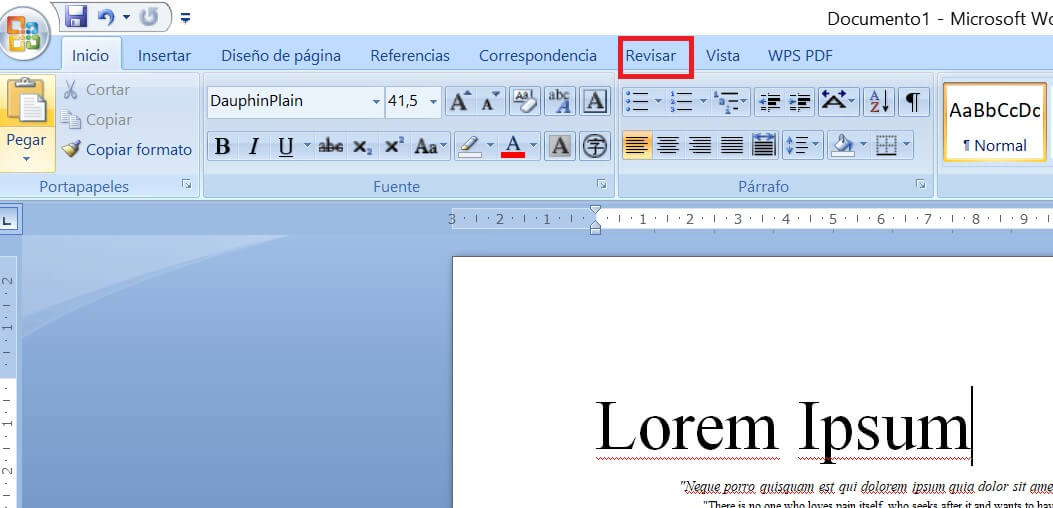Toggle italic formatting
This screenshot has height=508, width=1053.
253,146
